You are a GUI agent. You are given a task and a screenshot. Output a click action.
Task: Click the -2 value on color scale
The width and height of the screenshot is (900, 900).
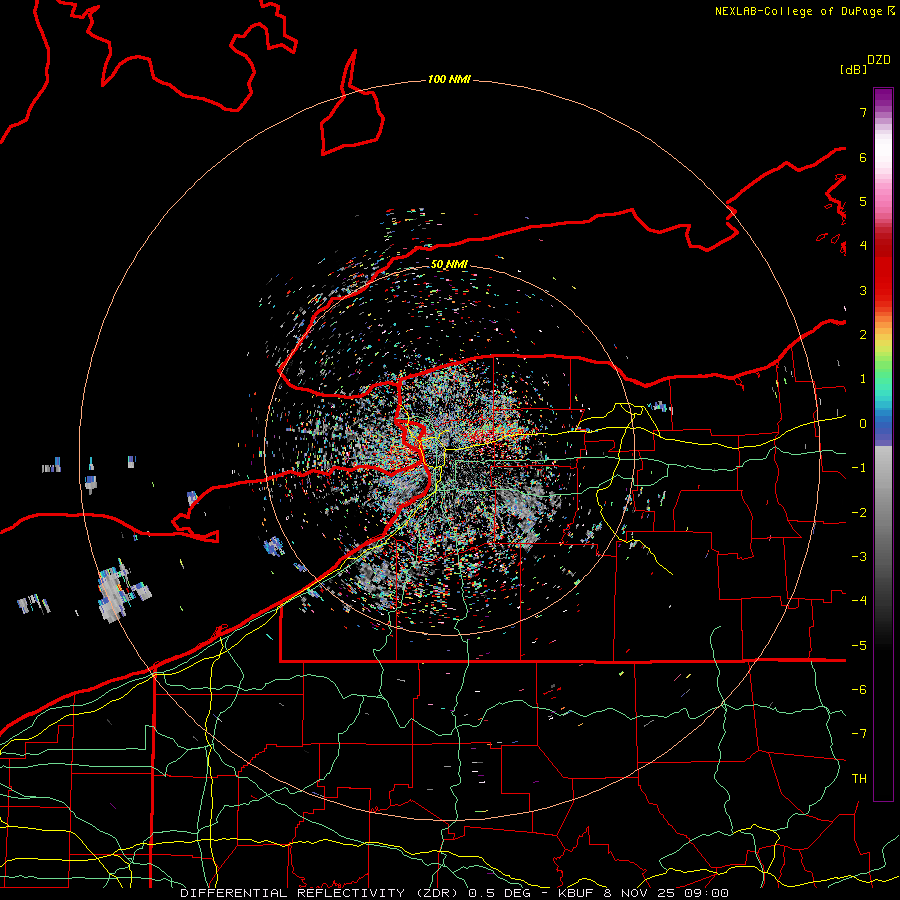[x=859, y=513]
